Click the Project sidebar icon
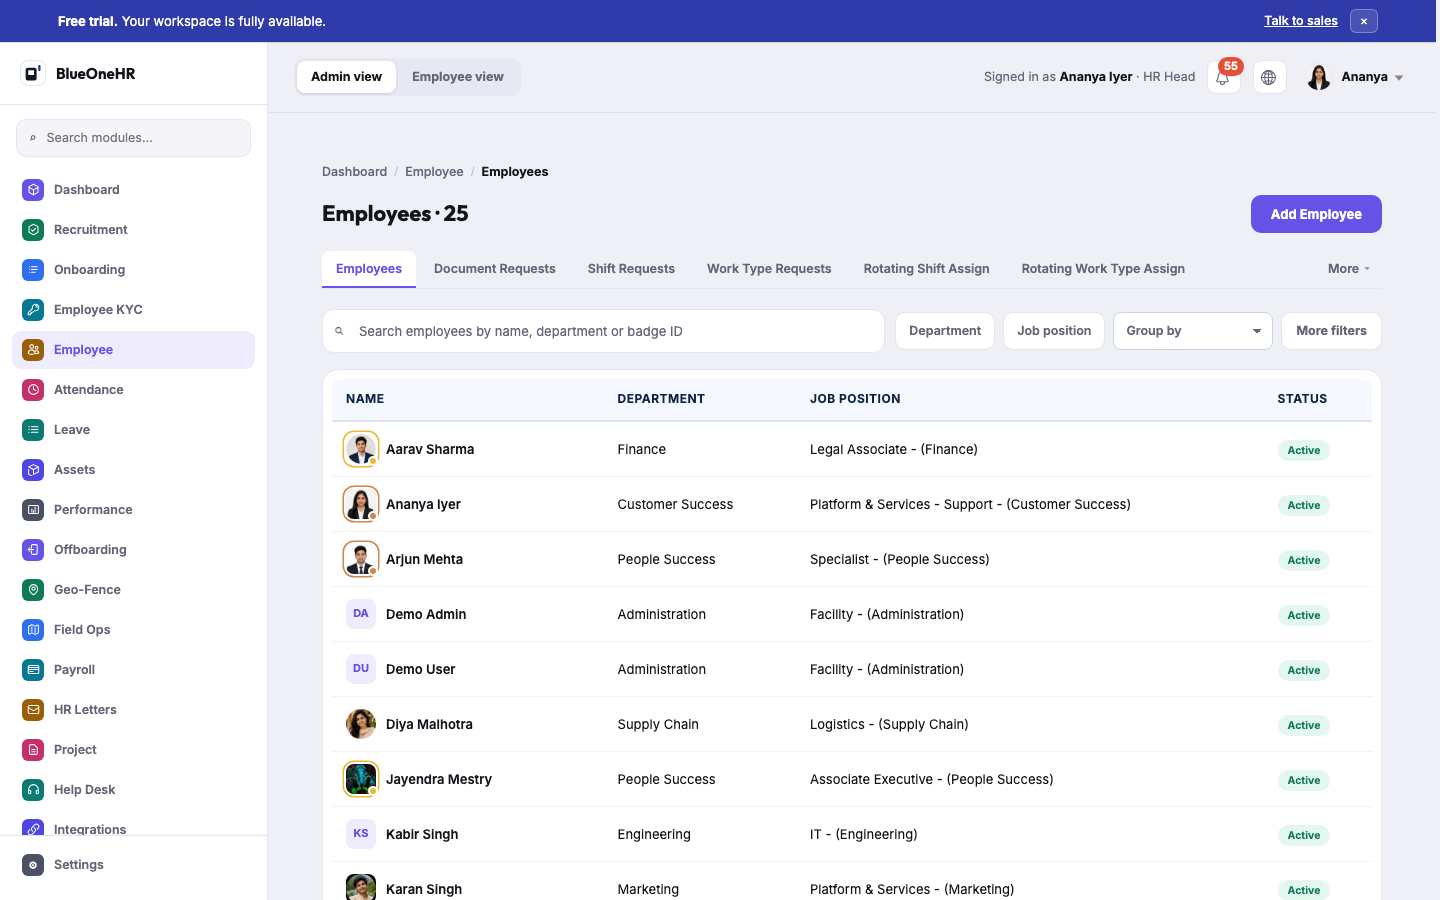This screenshot has height=900, width=1440. tap(33, 749)
